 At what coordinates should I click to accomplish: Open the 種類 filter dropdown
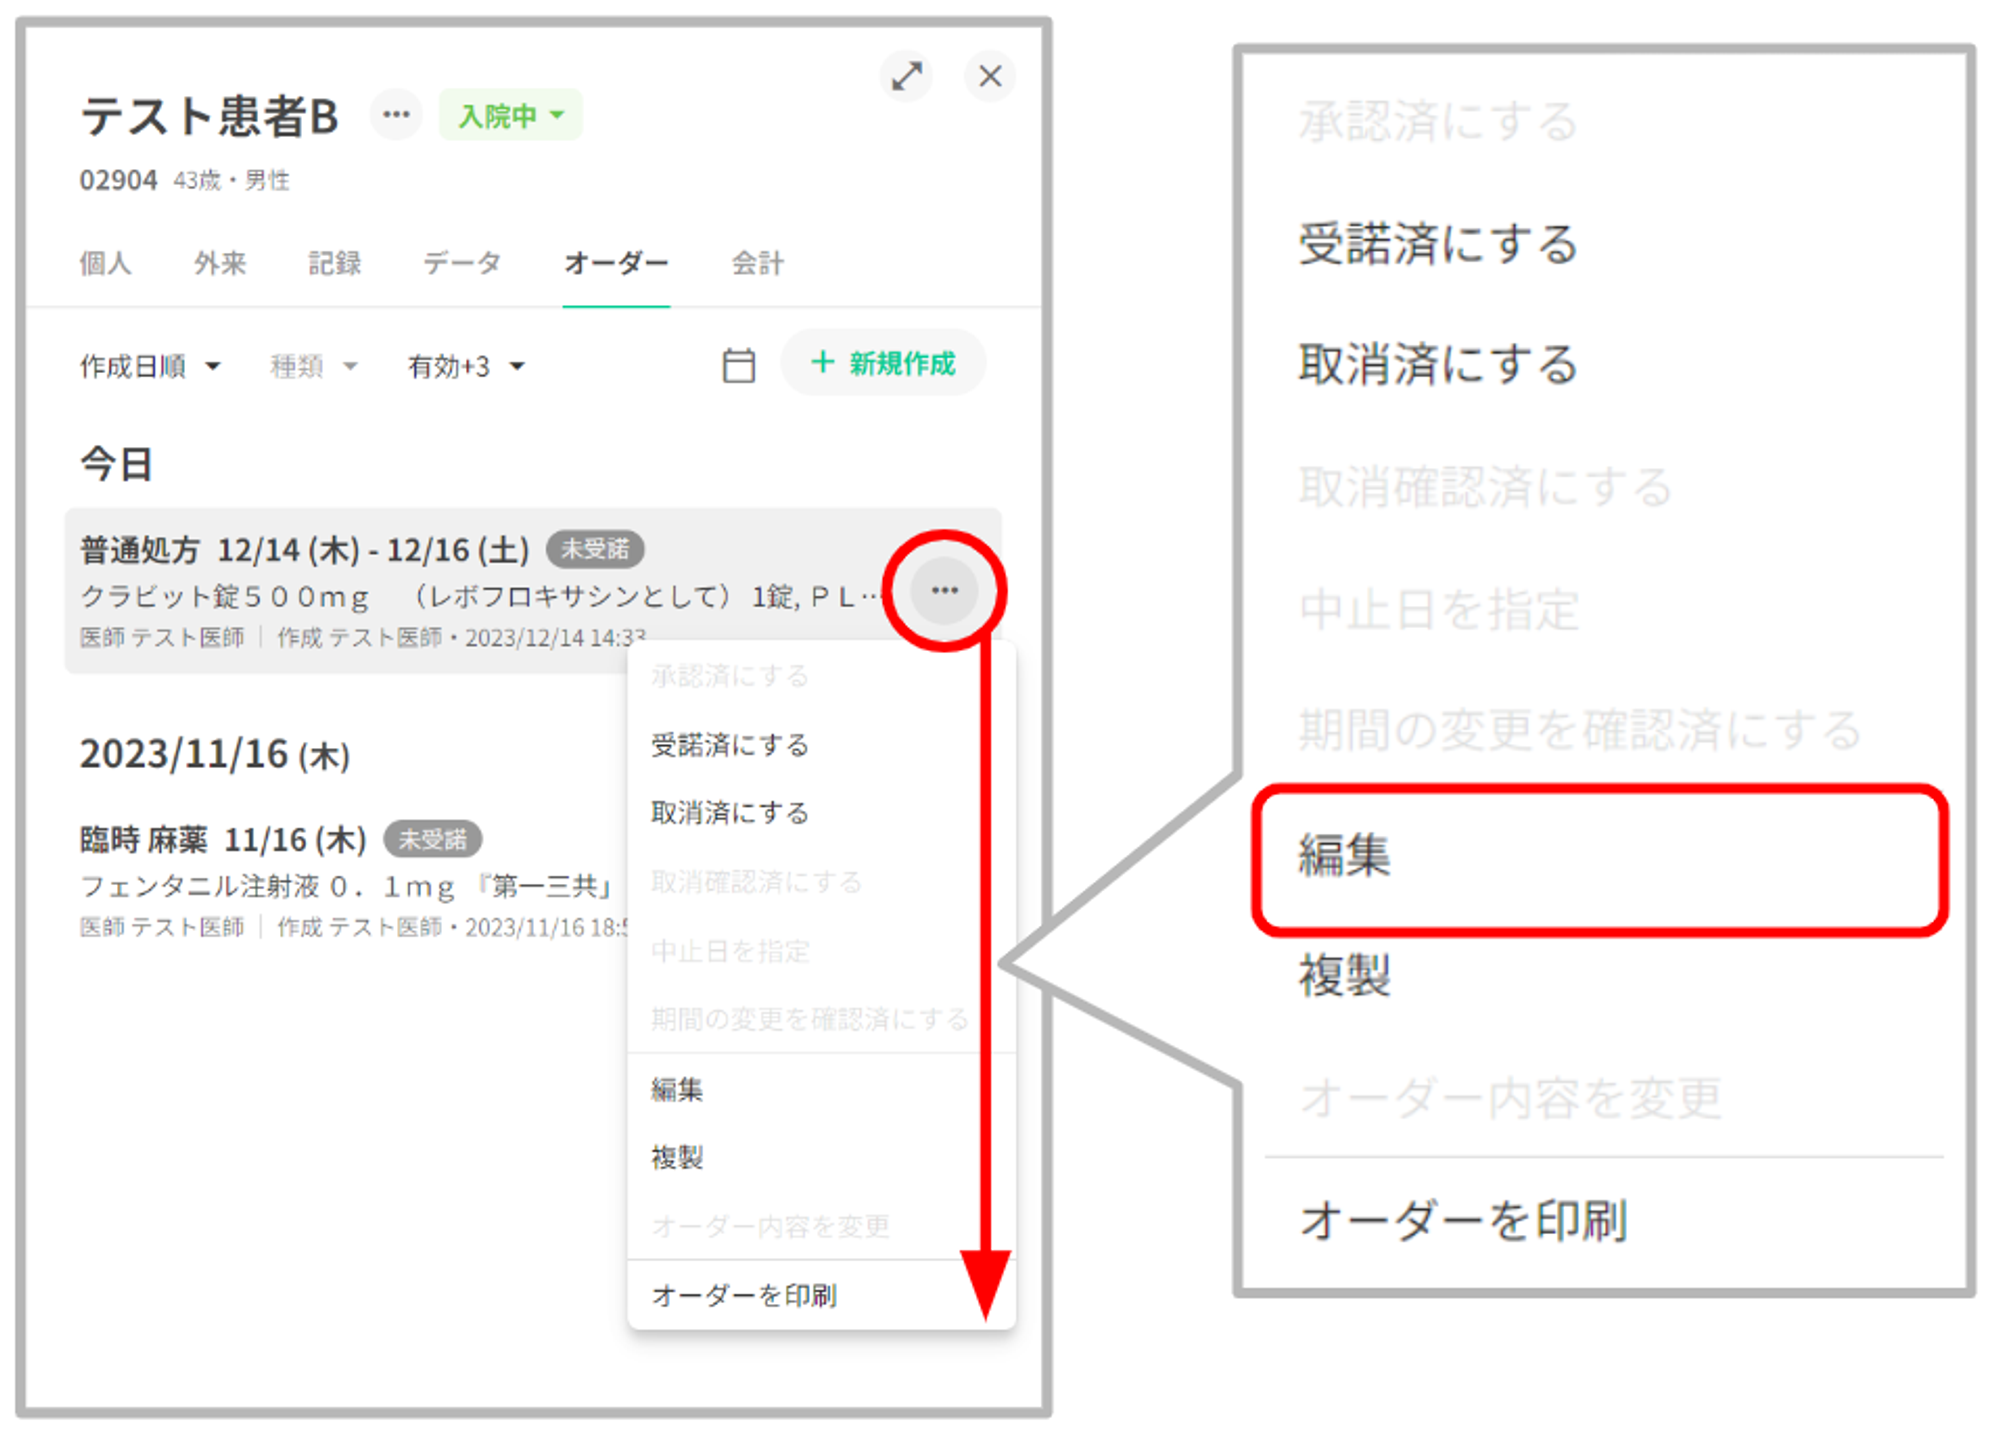tap(313, 366)
